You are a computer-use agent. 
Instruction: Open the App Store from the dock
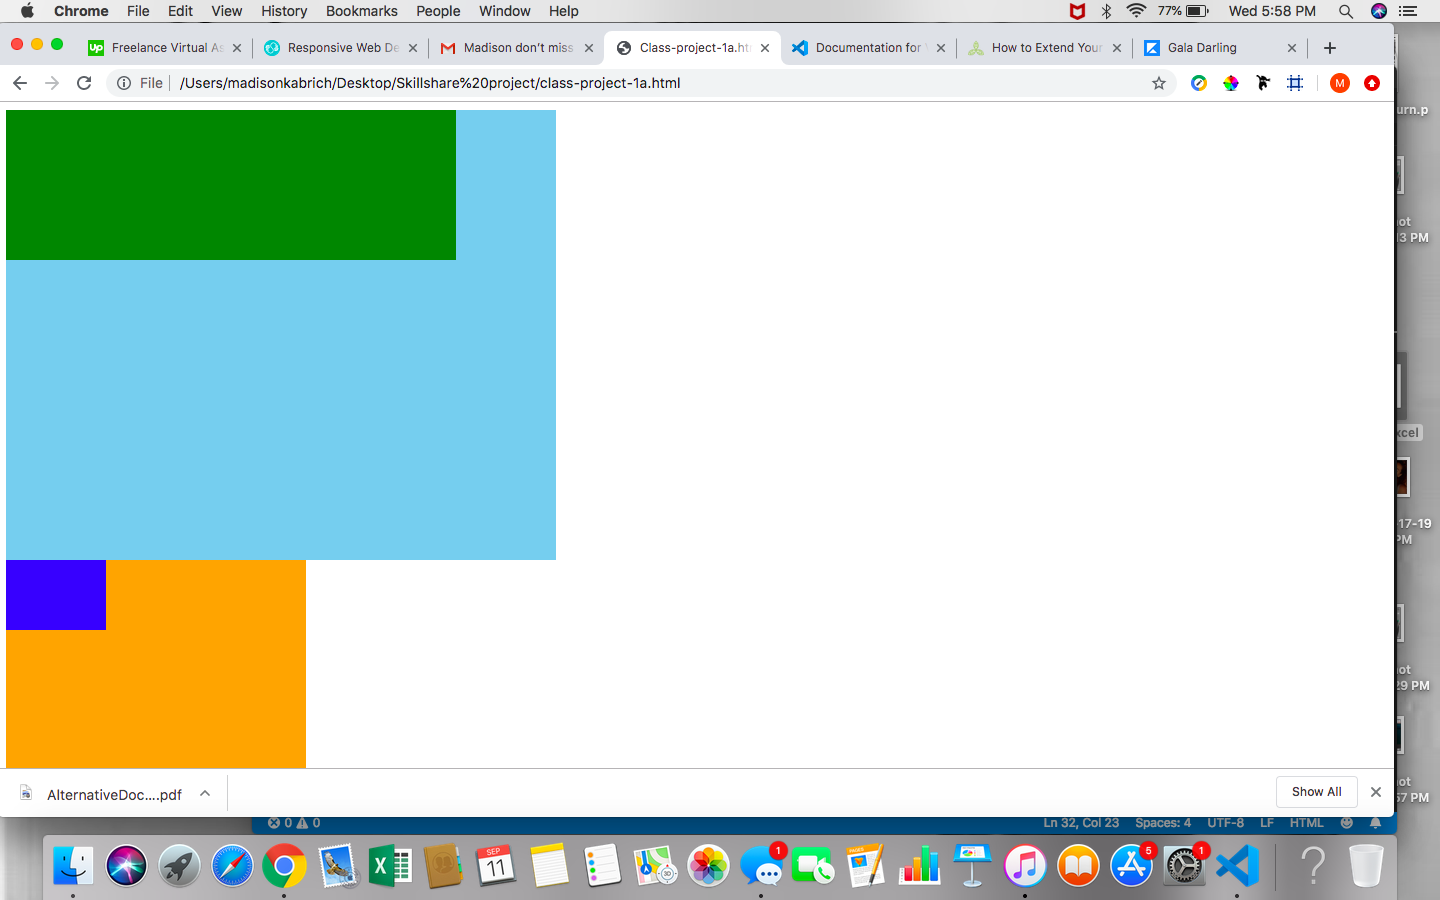[x=1131, y=866]
